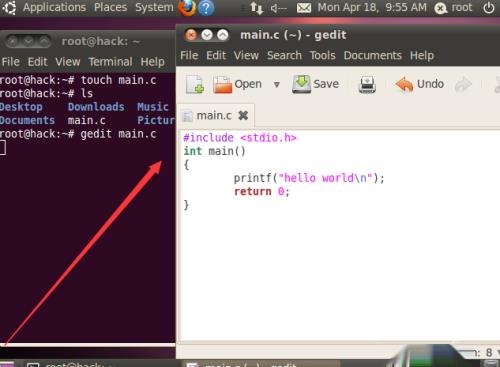Close the main.c tab with X
This screenshot has height=367, width=500.
click(243, 115)
